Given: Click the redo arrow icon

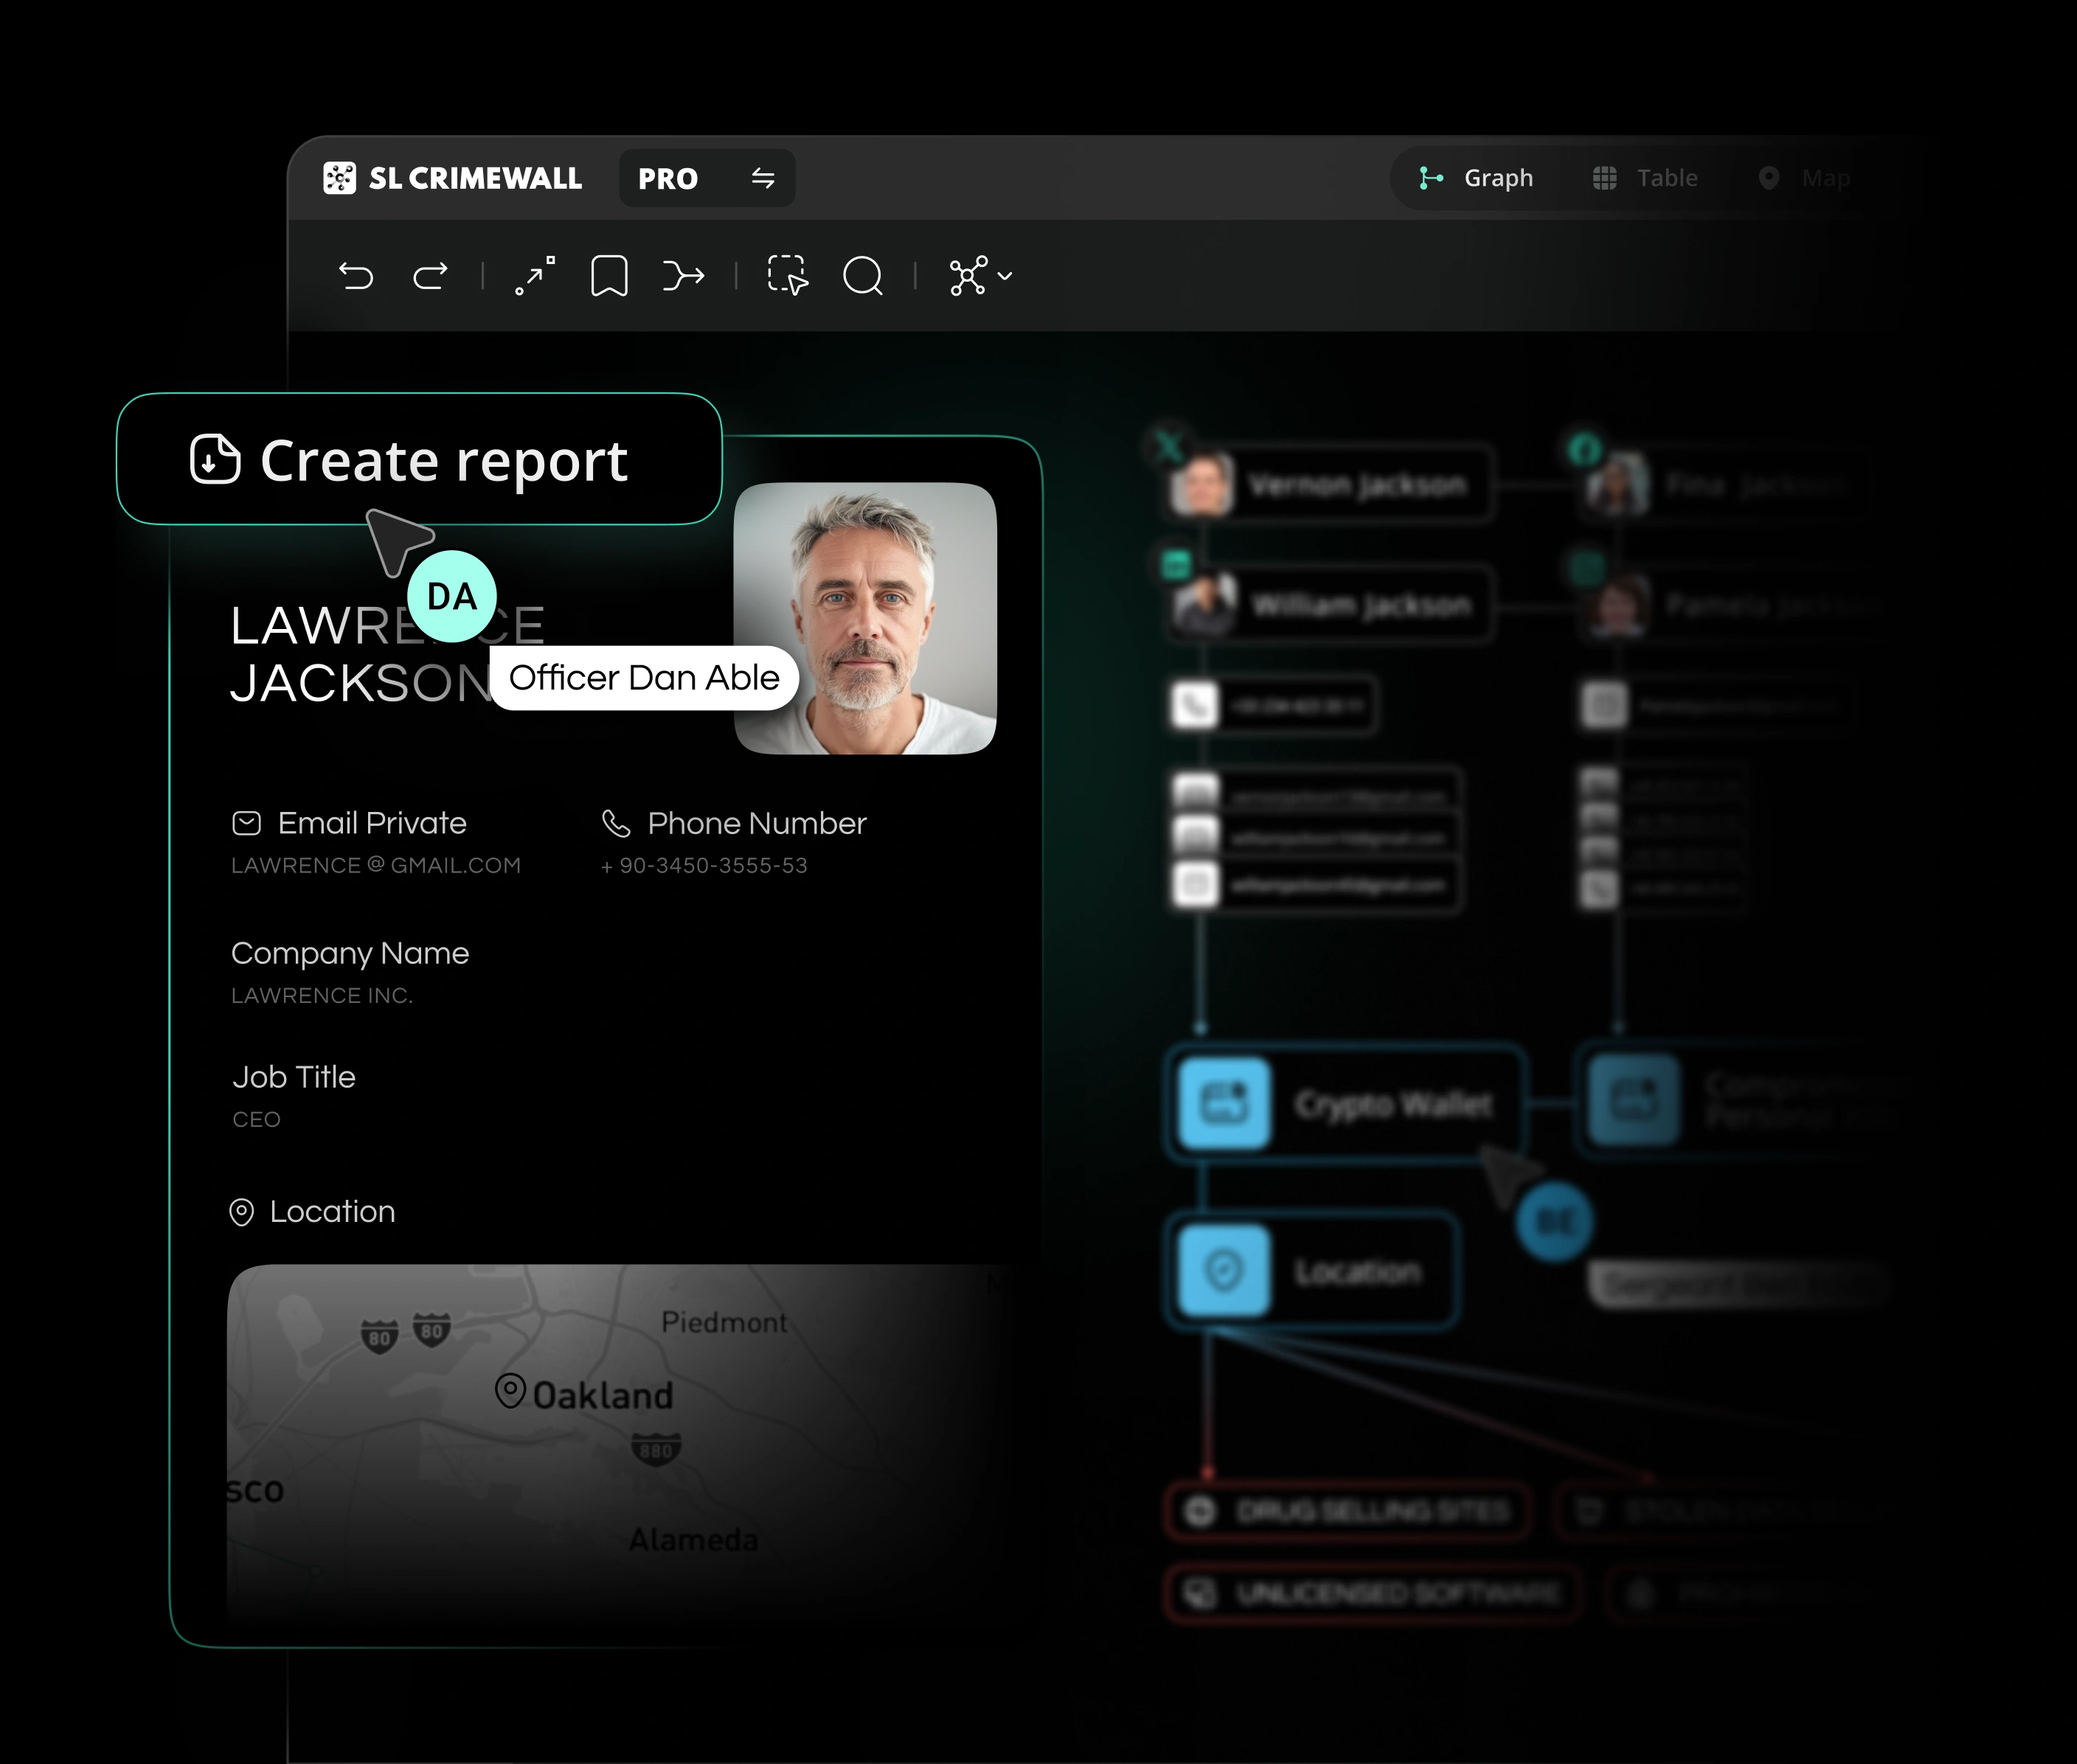Looking at the screenshot, I should coord(431,276).
